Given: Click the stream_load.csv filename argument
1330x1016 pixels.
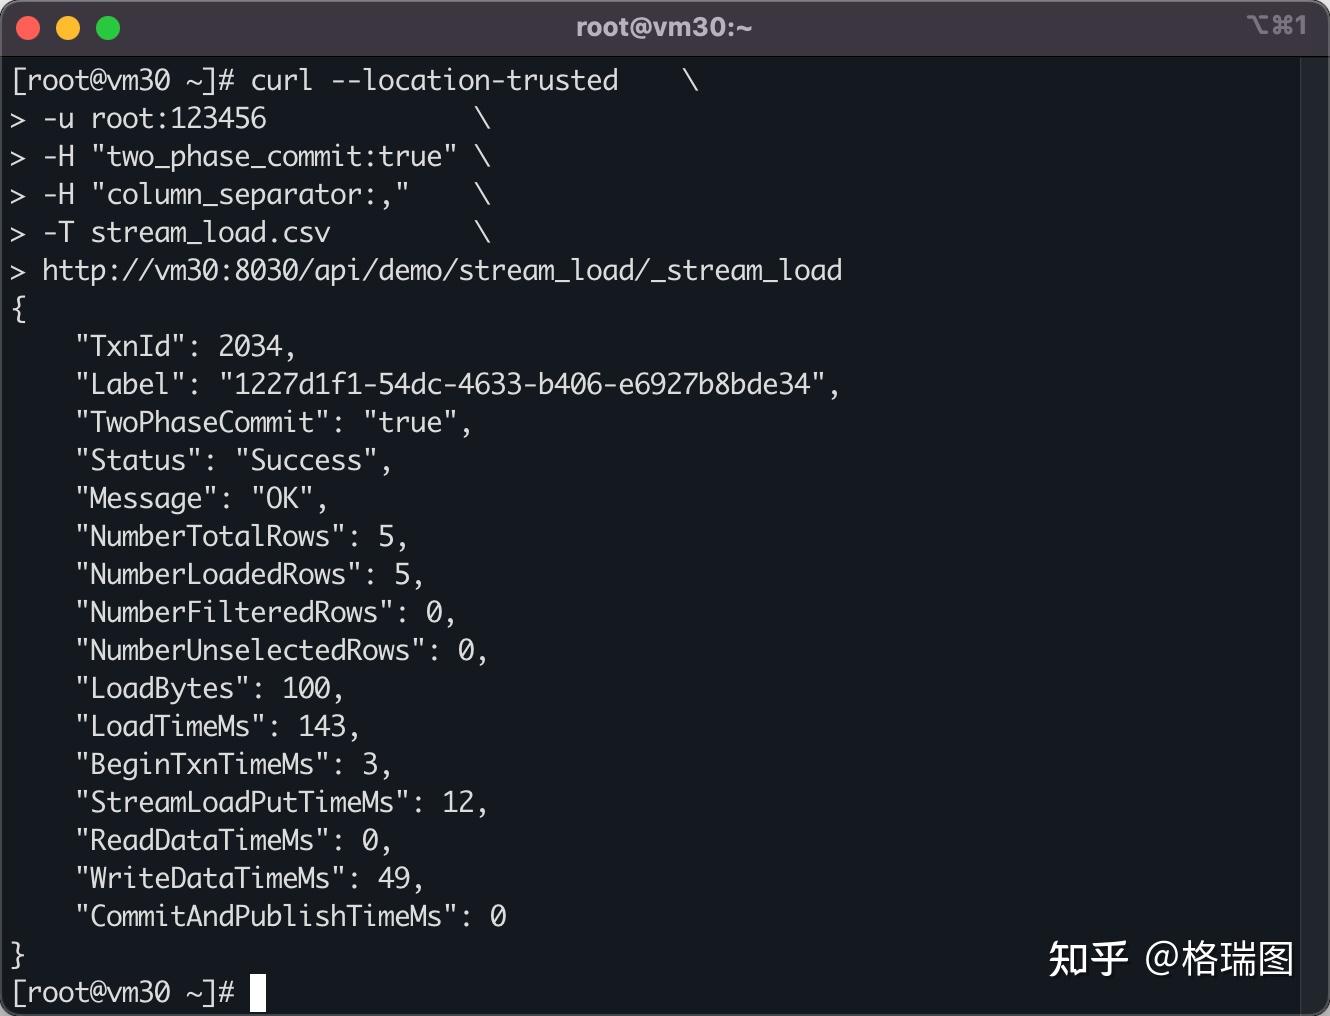Looking at the screenshot, I should [210, 232].
